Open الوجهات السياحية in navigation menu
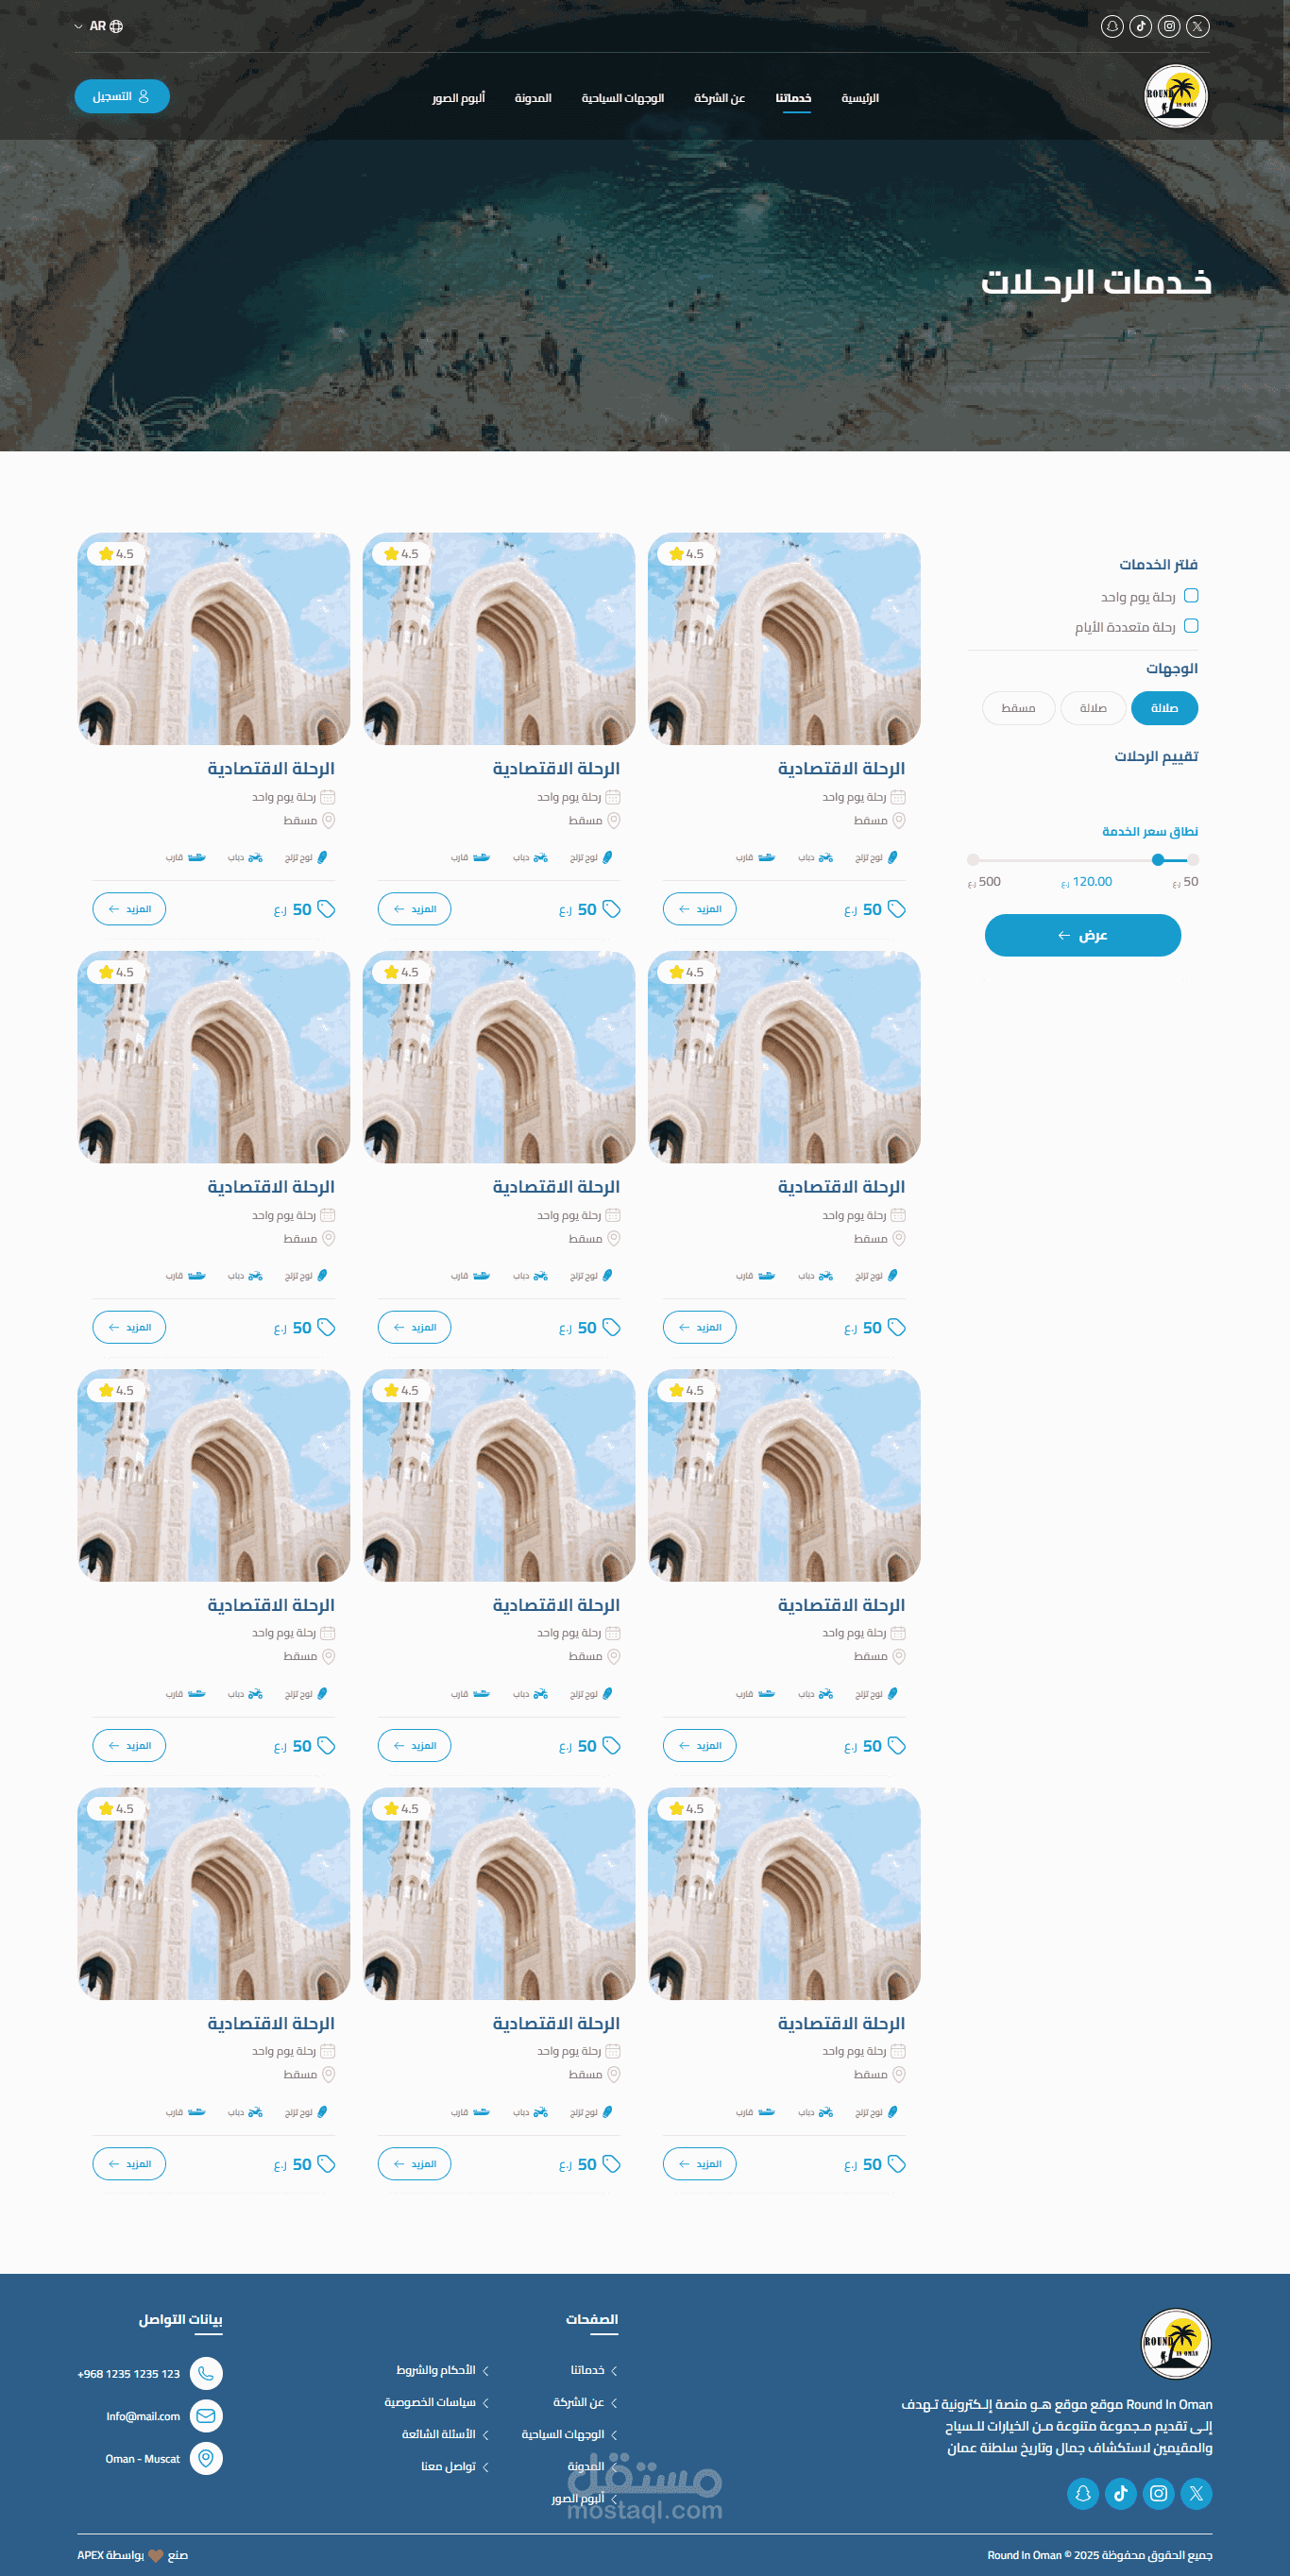This screenshot has width=1290, height=2576. pyautogui.click(x=622, y=98)
